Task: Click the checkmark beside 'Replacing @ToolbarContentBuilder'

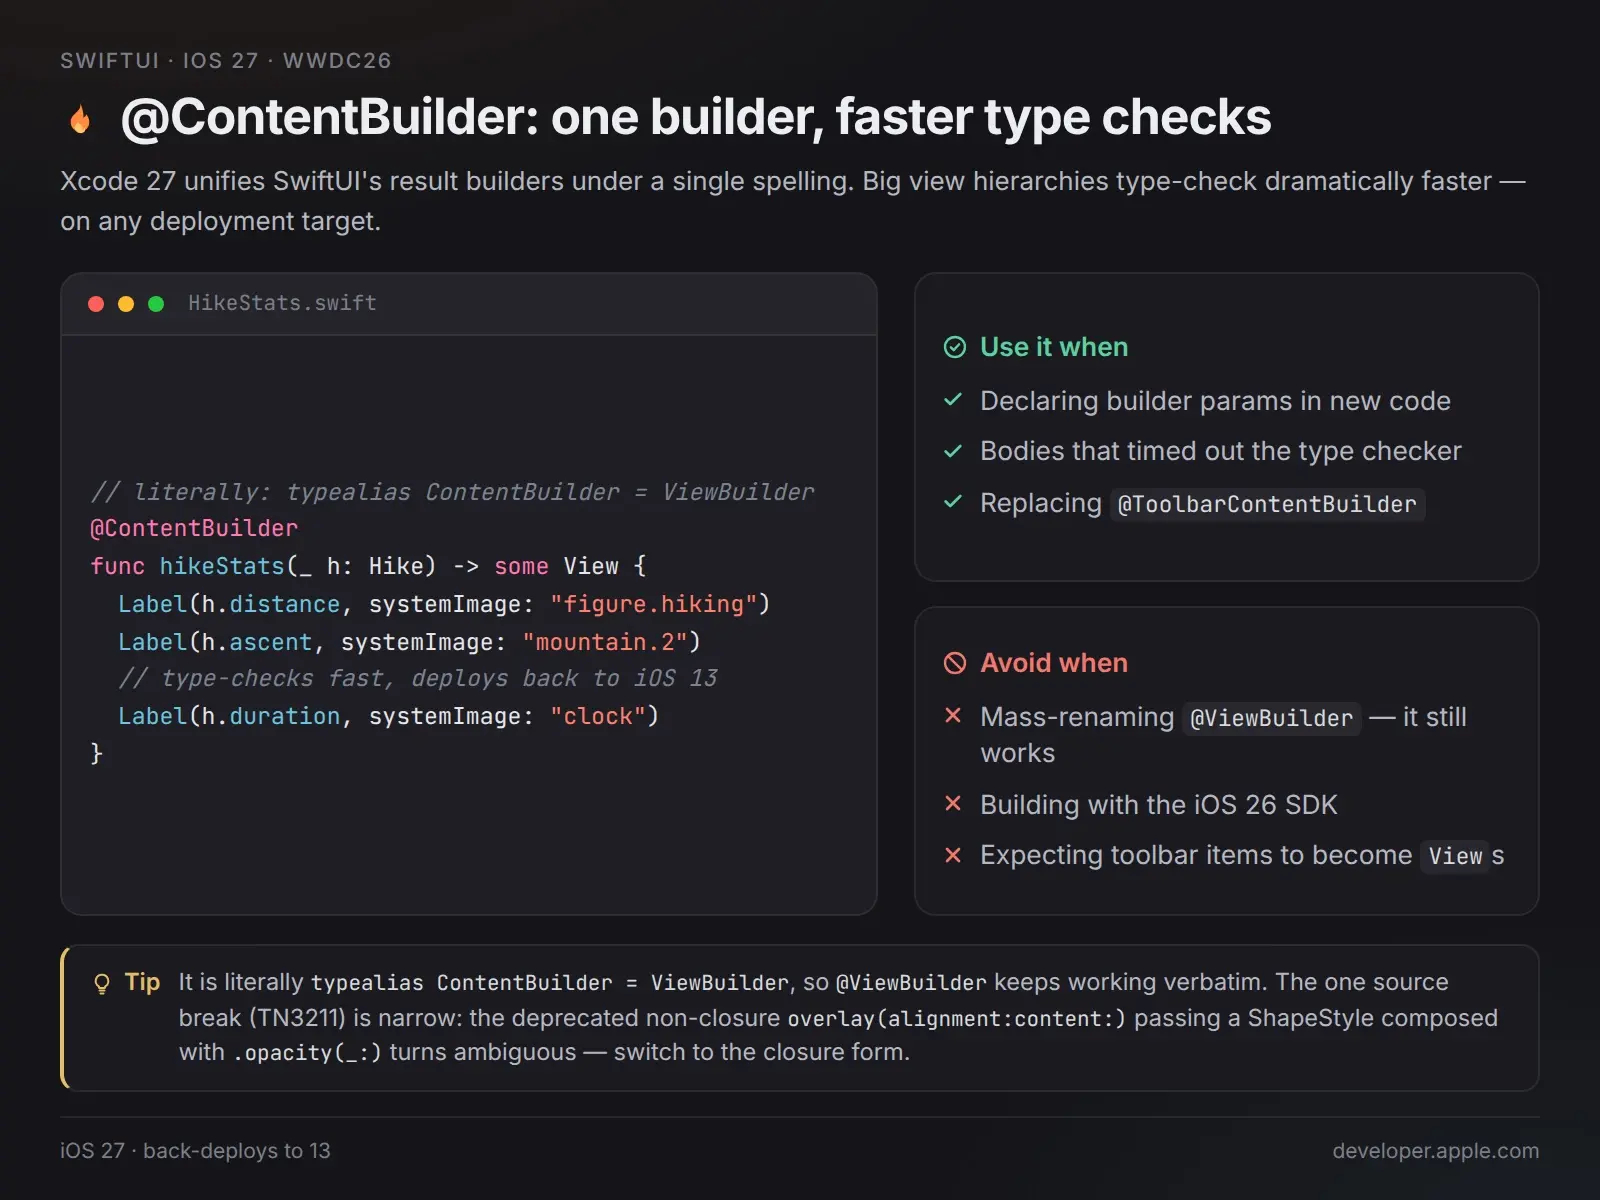Action: (953, 502)
